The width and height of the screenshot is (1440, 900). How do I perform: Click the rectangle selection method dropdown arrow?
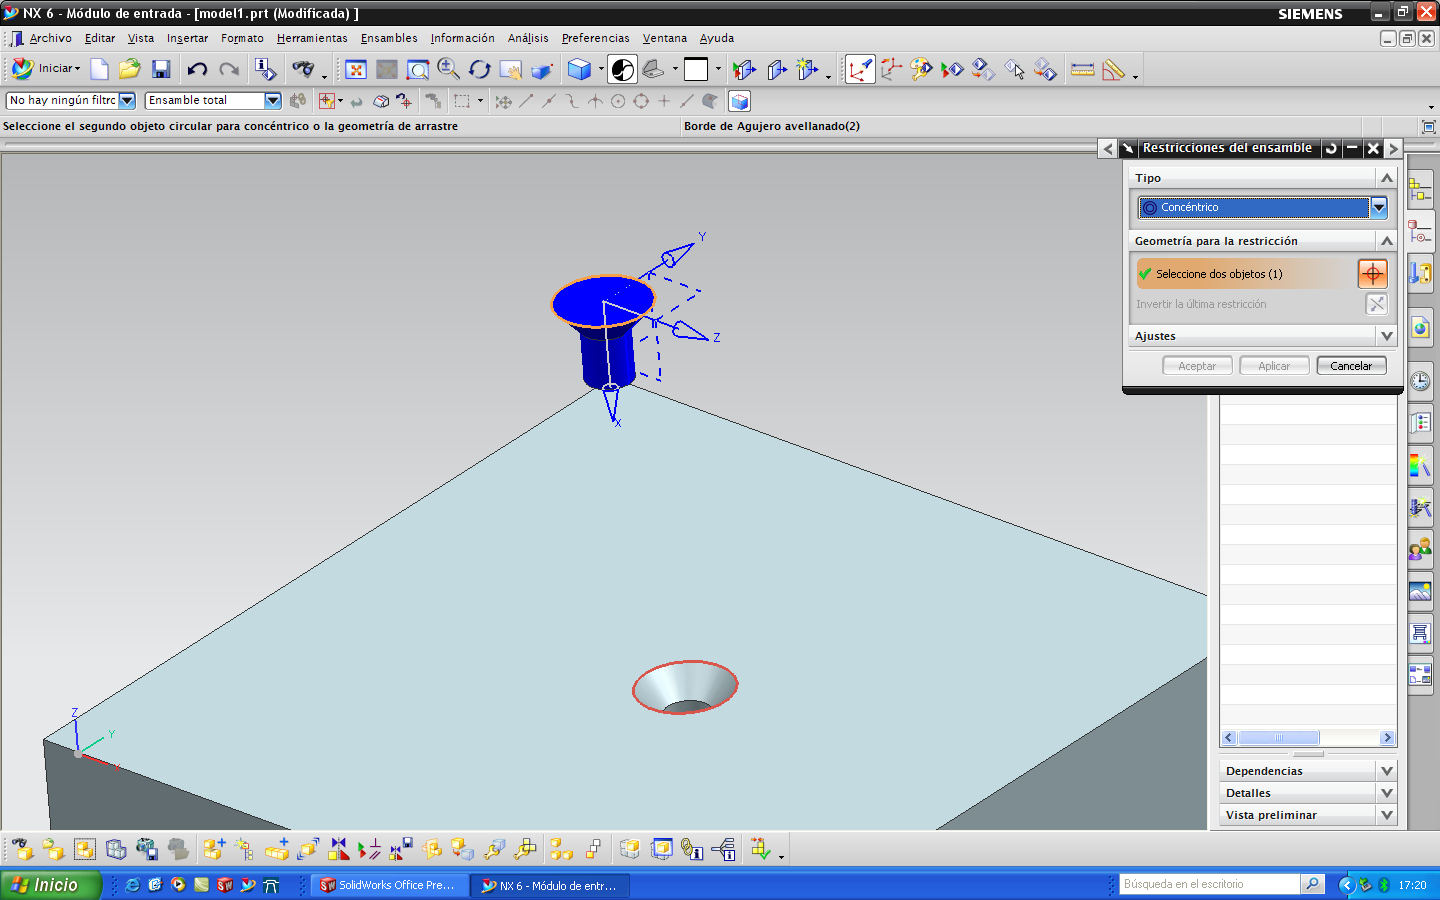tap(480, 101)
